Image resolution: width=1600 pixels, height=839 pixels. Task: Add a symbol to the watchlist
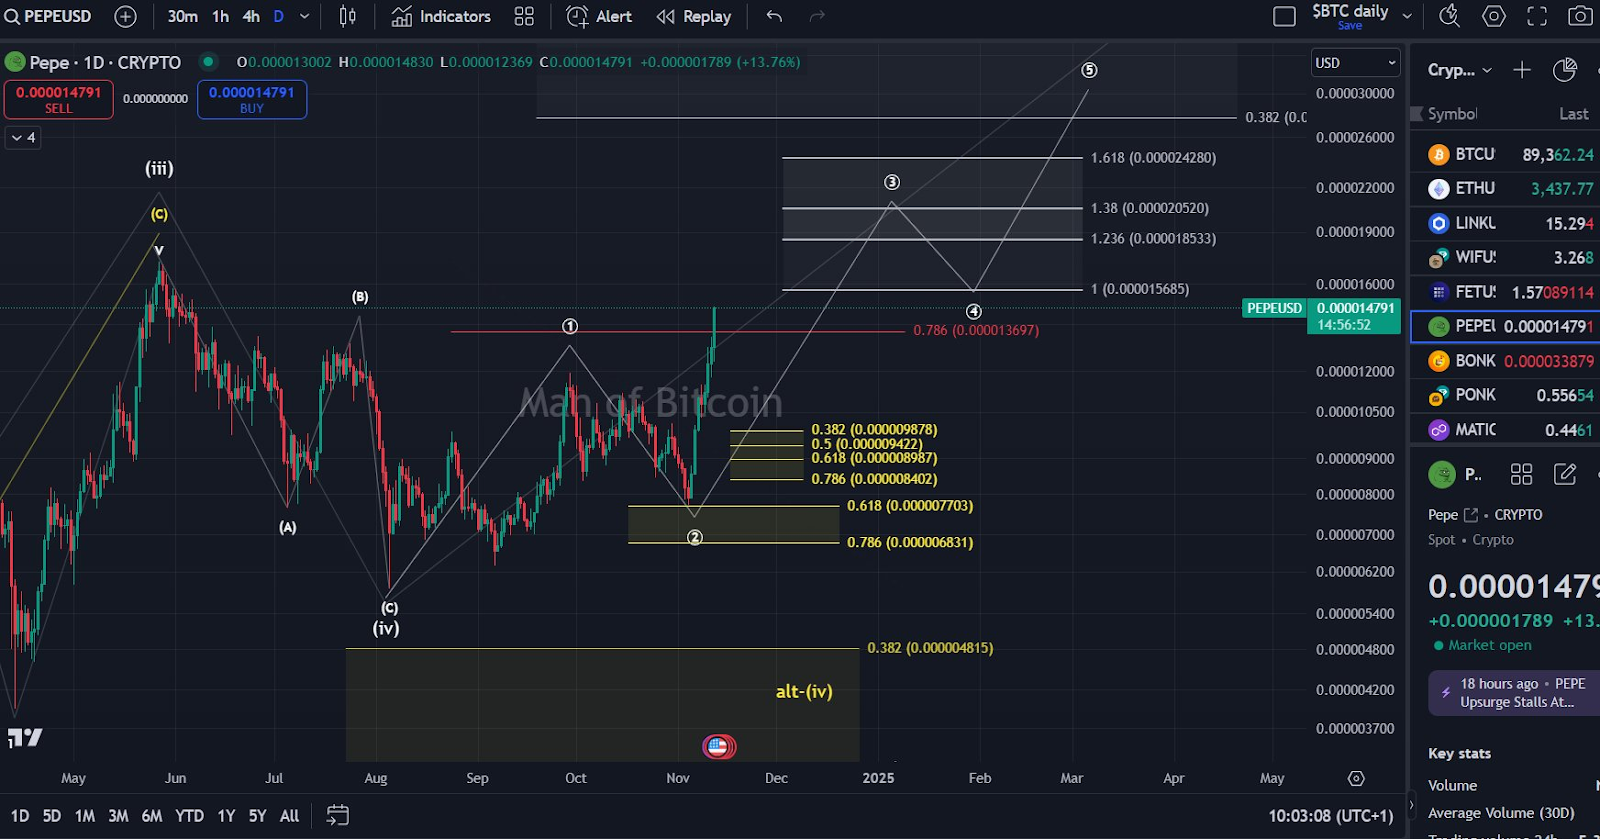click(1522, 70)
